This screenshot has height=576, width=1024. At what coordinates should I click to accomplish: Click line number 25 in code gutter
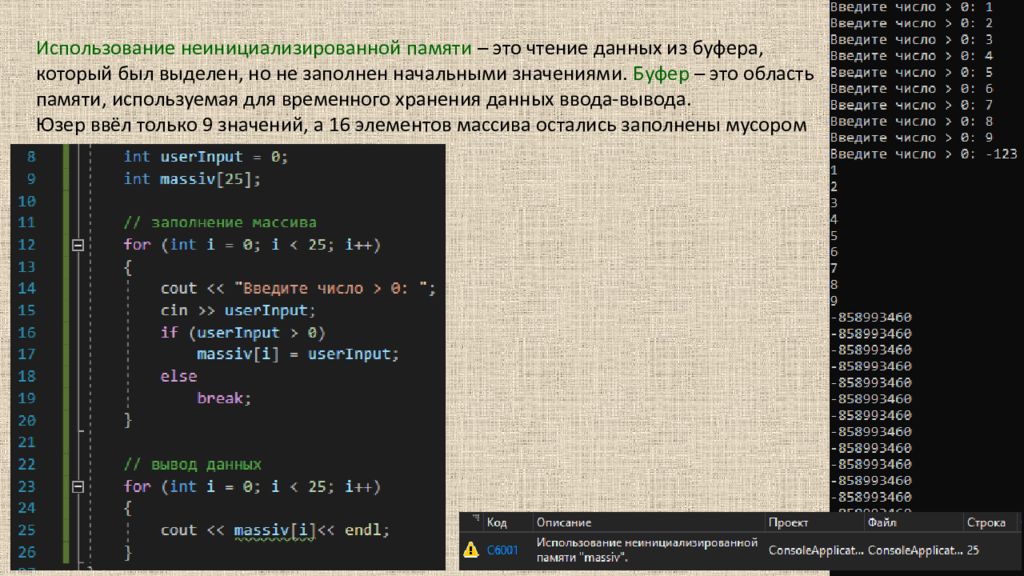pyautogui.click(x=26, y=530)
